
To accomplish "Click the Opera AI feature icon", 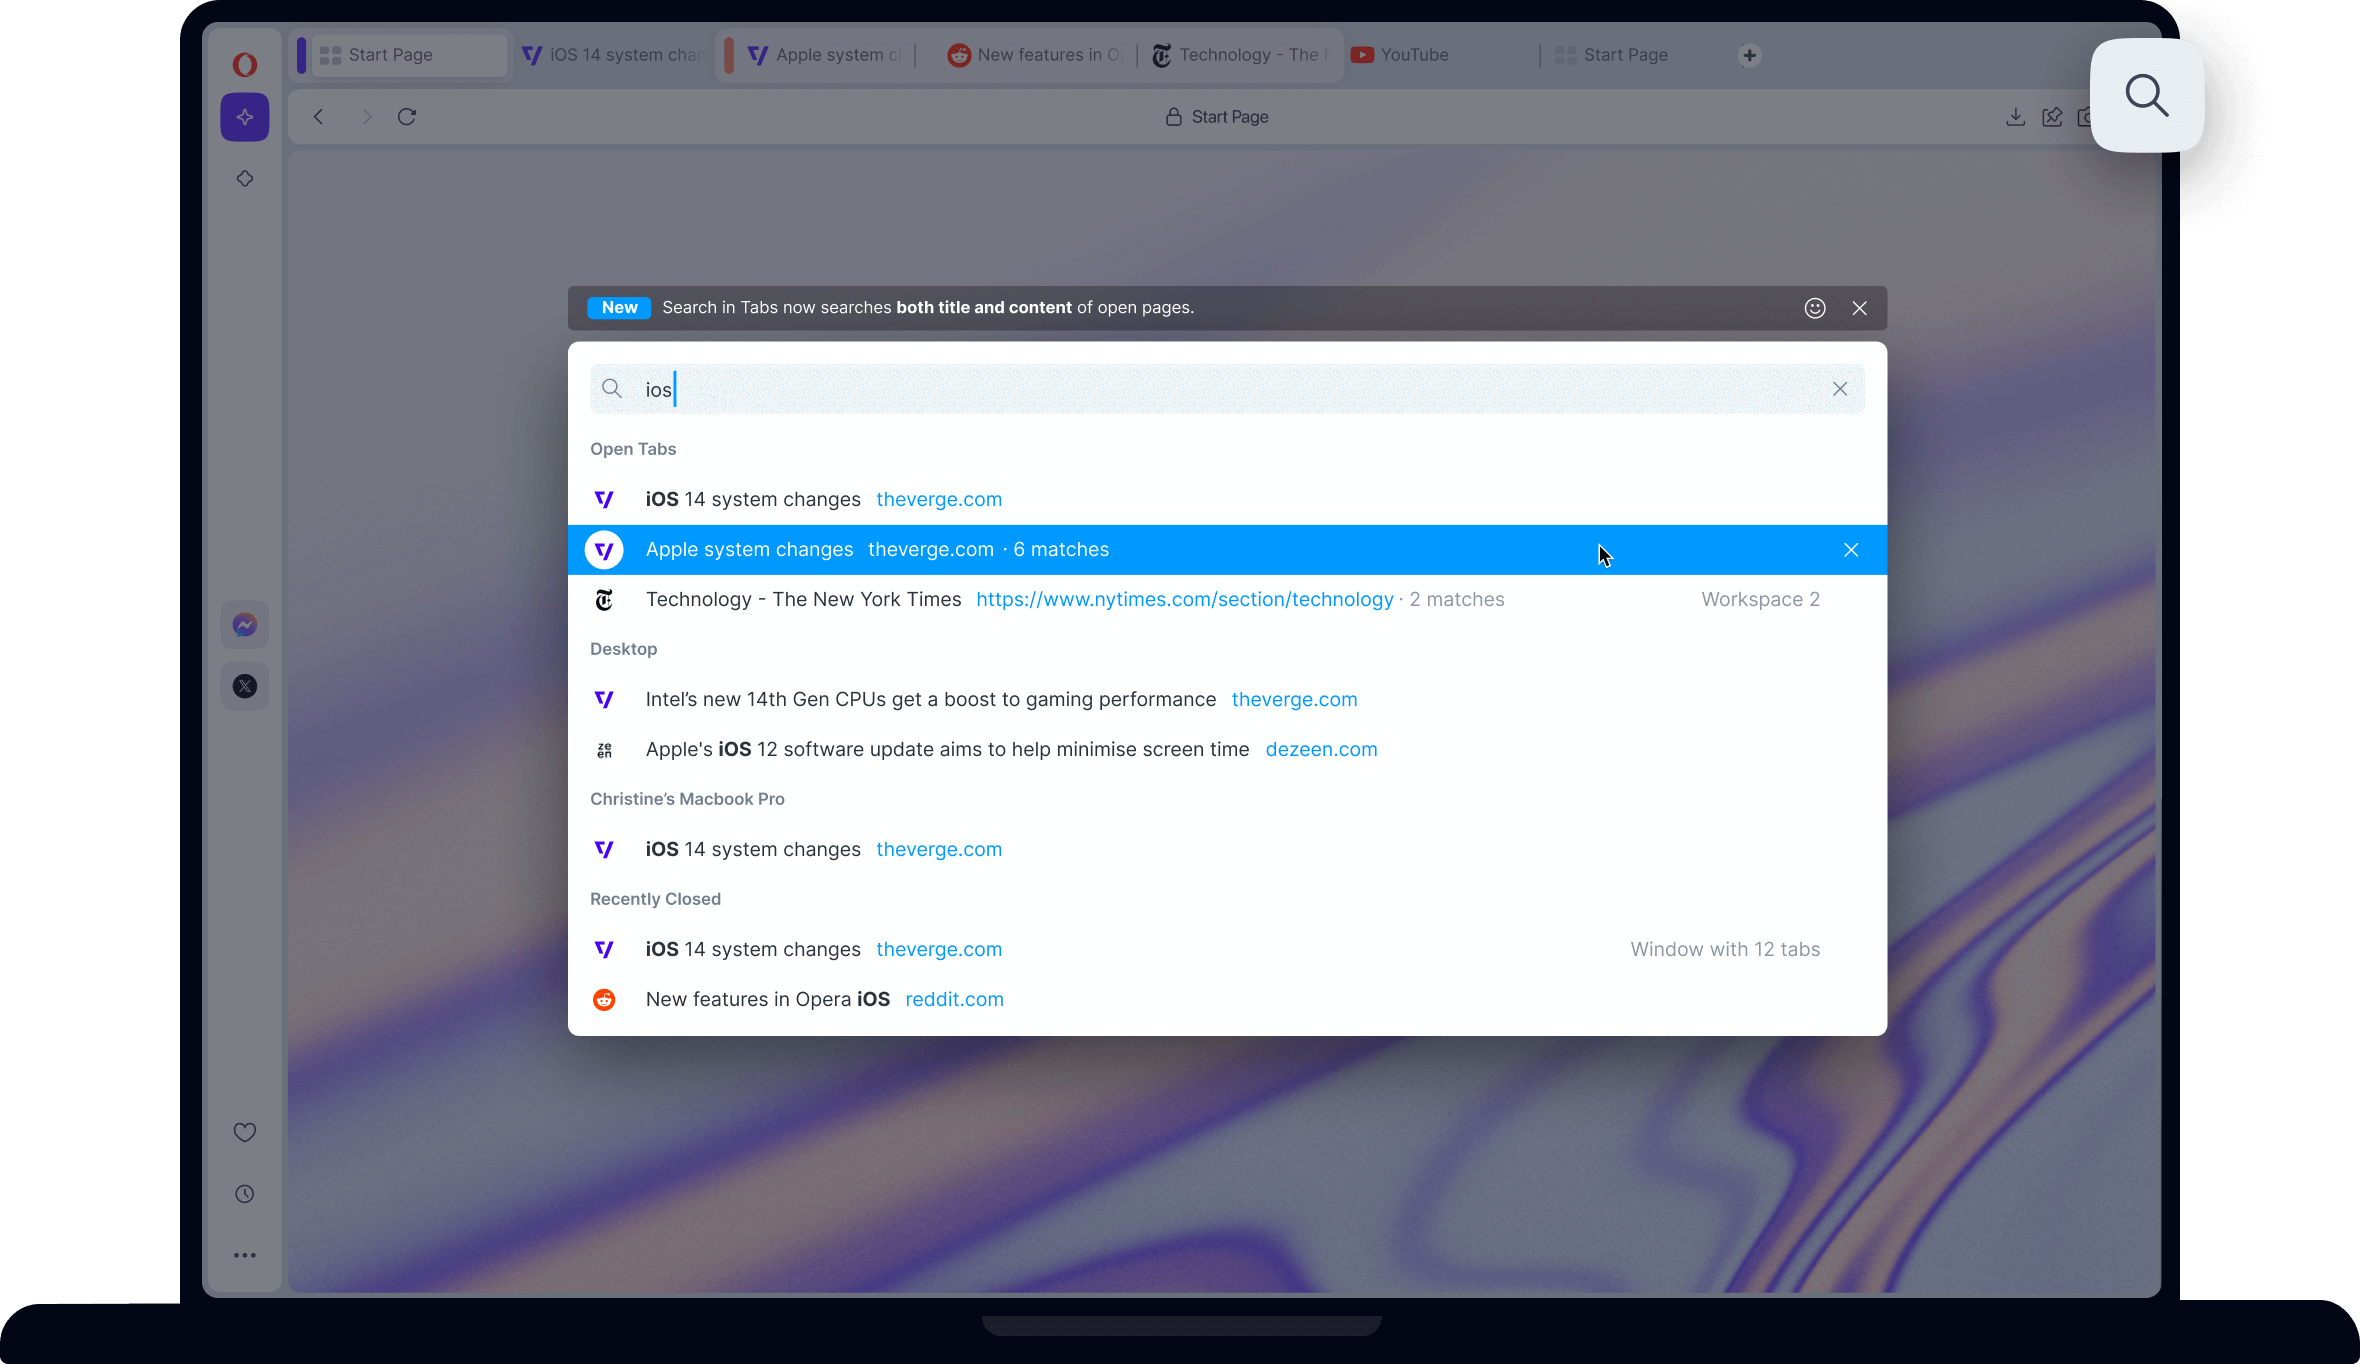I will [243, 117].
